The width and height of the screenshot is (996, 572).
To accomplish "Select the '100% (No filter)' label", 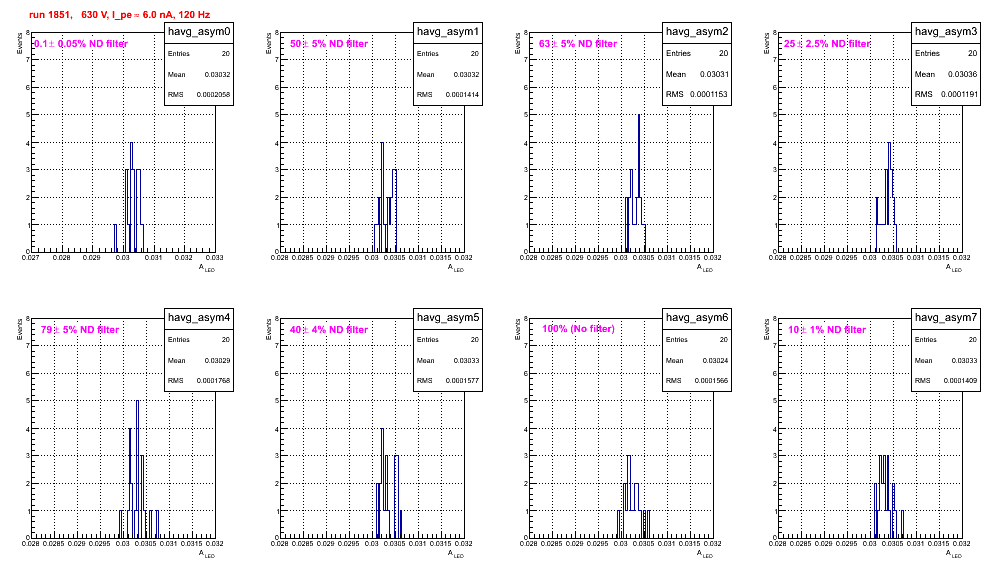I will (x=579, y=329).
